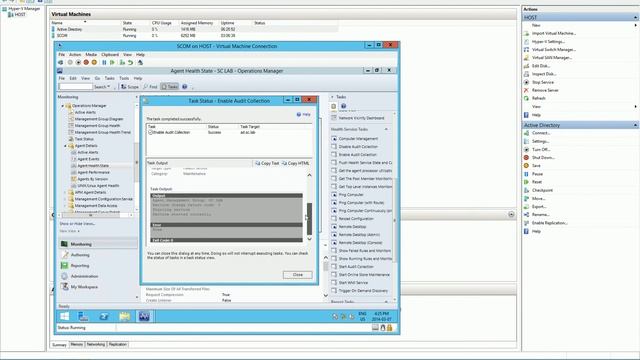Send Ctrl+Alt+Delete from VM connection toolbar
This screenshot has width=640, height=360.
click(61, 62)
